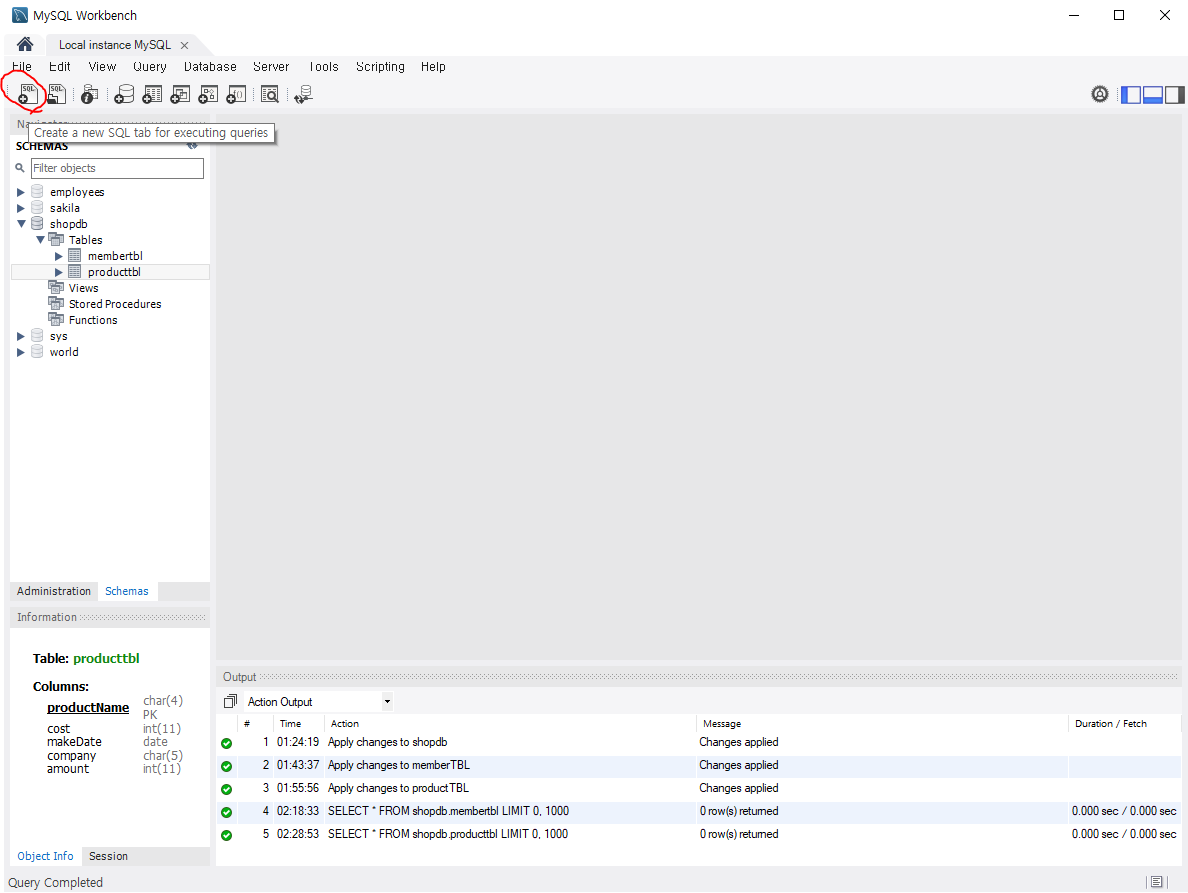Open Workbench preferences gear icon
Viewport: 1188px width, 893px height.
coord(1100,94)
